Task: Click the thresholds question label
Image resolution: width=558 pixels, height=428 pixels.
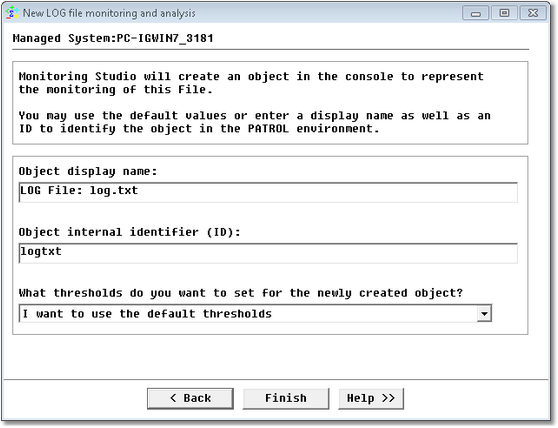Action: [x=241, y=293]
